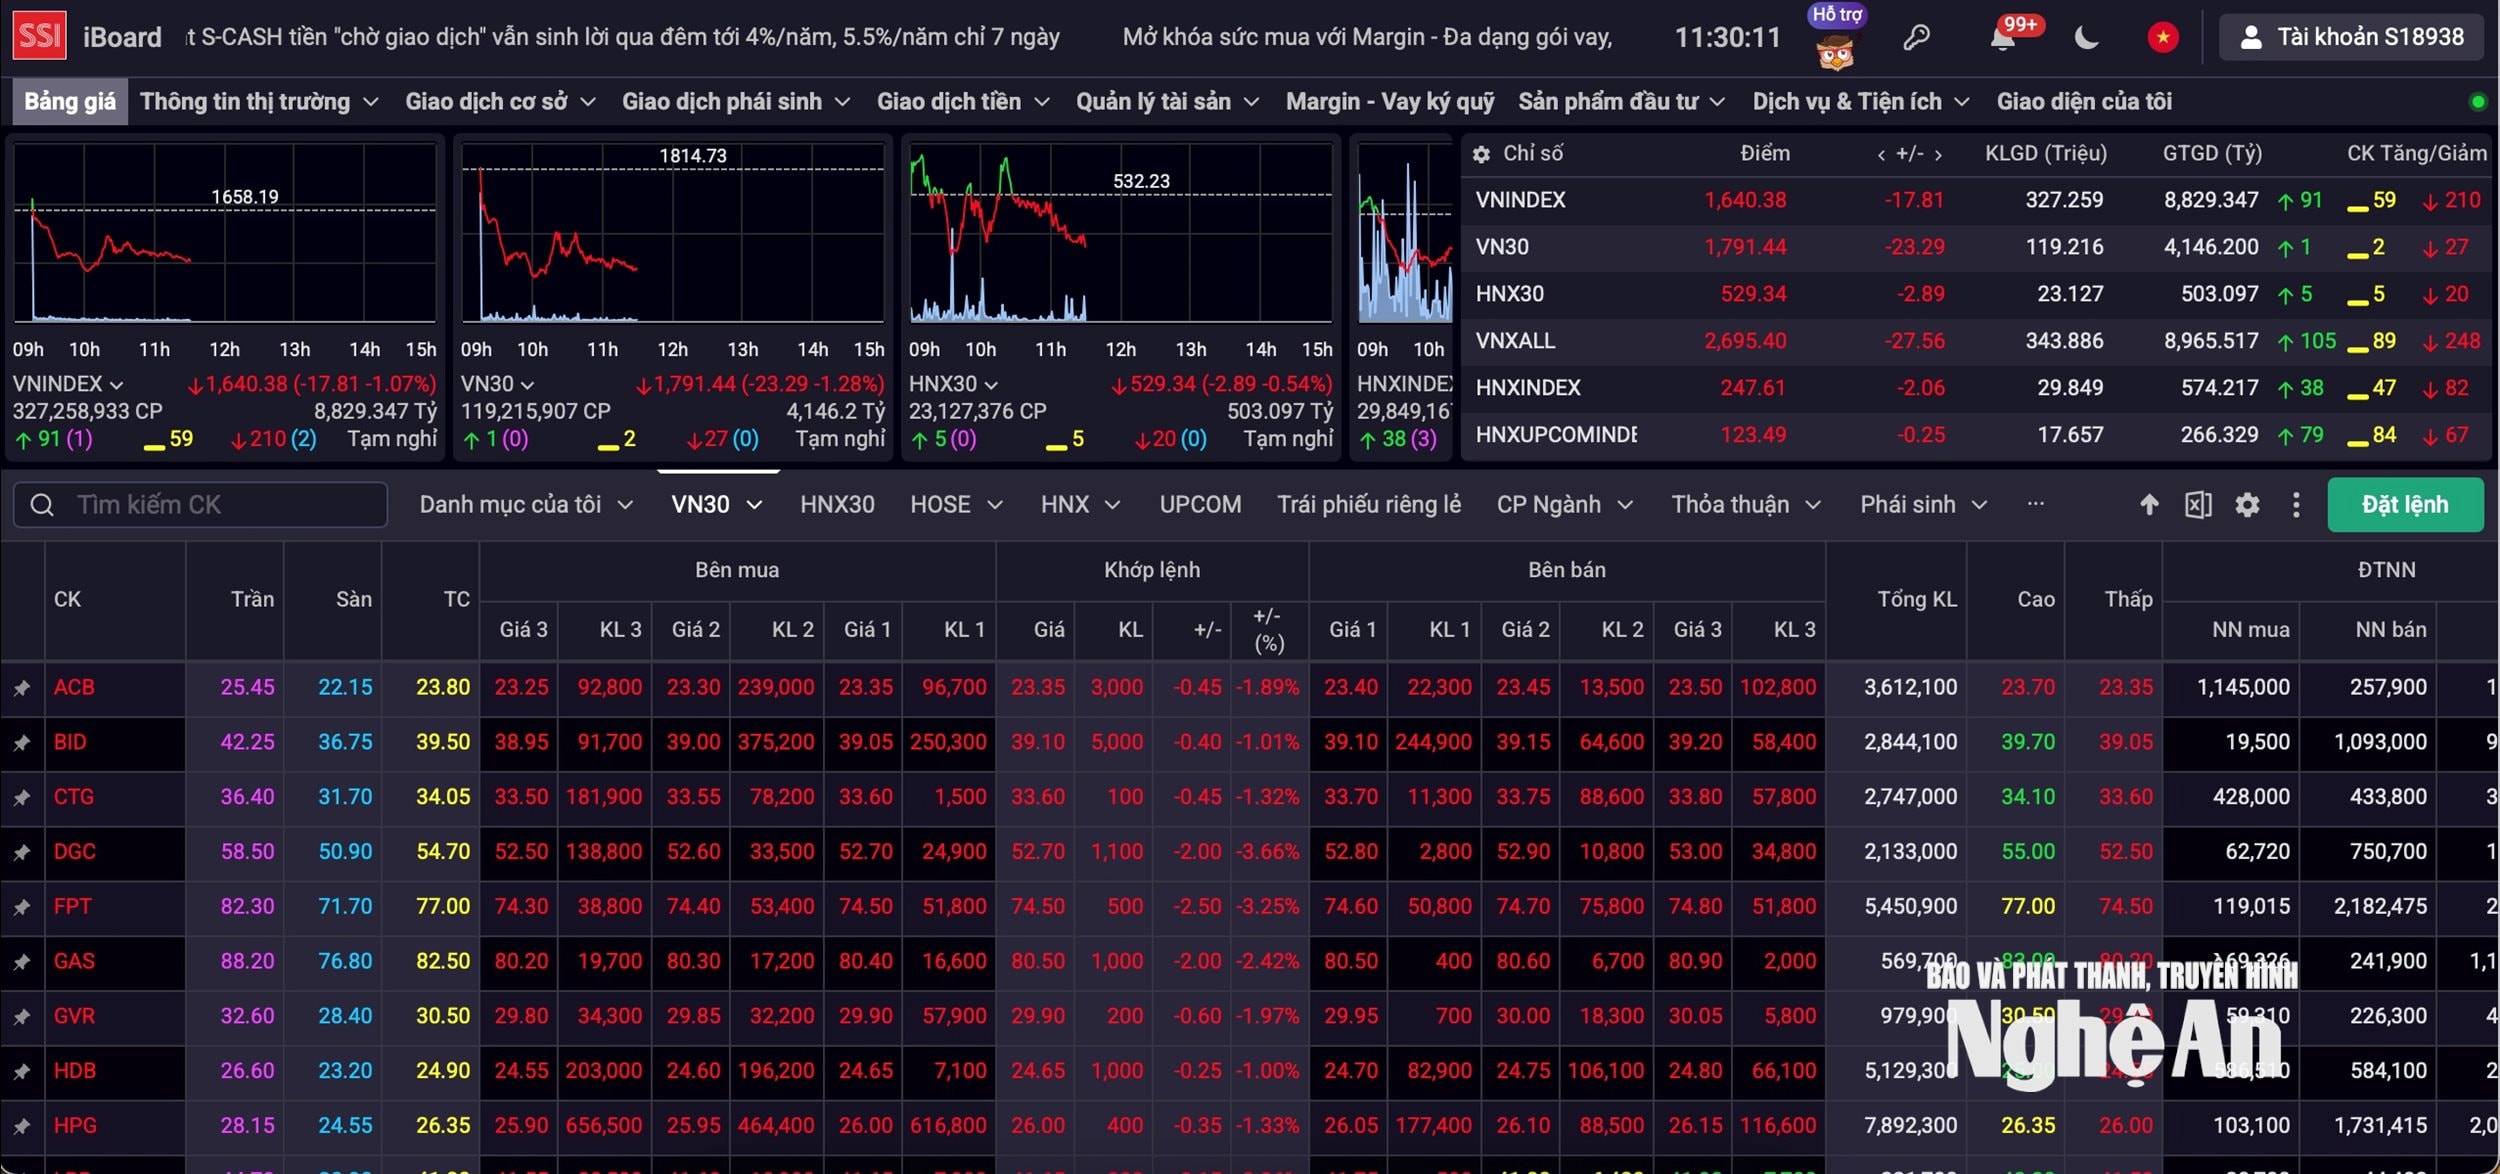Click the Đặt lệnh button

[2405, 505]
